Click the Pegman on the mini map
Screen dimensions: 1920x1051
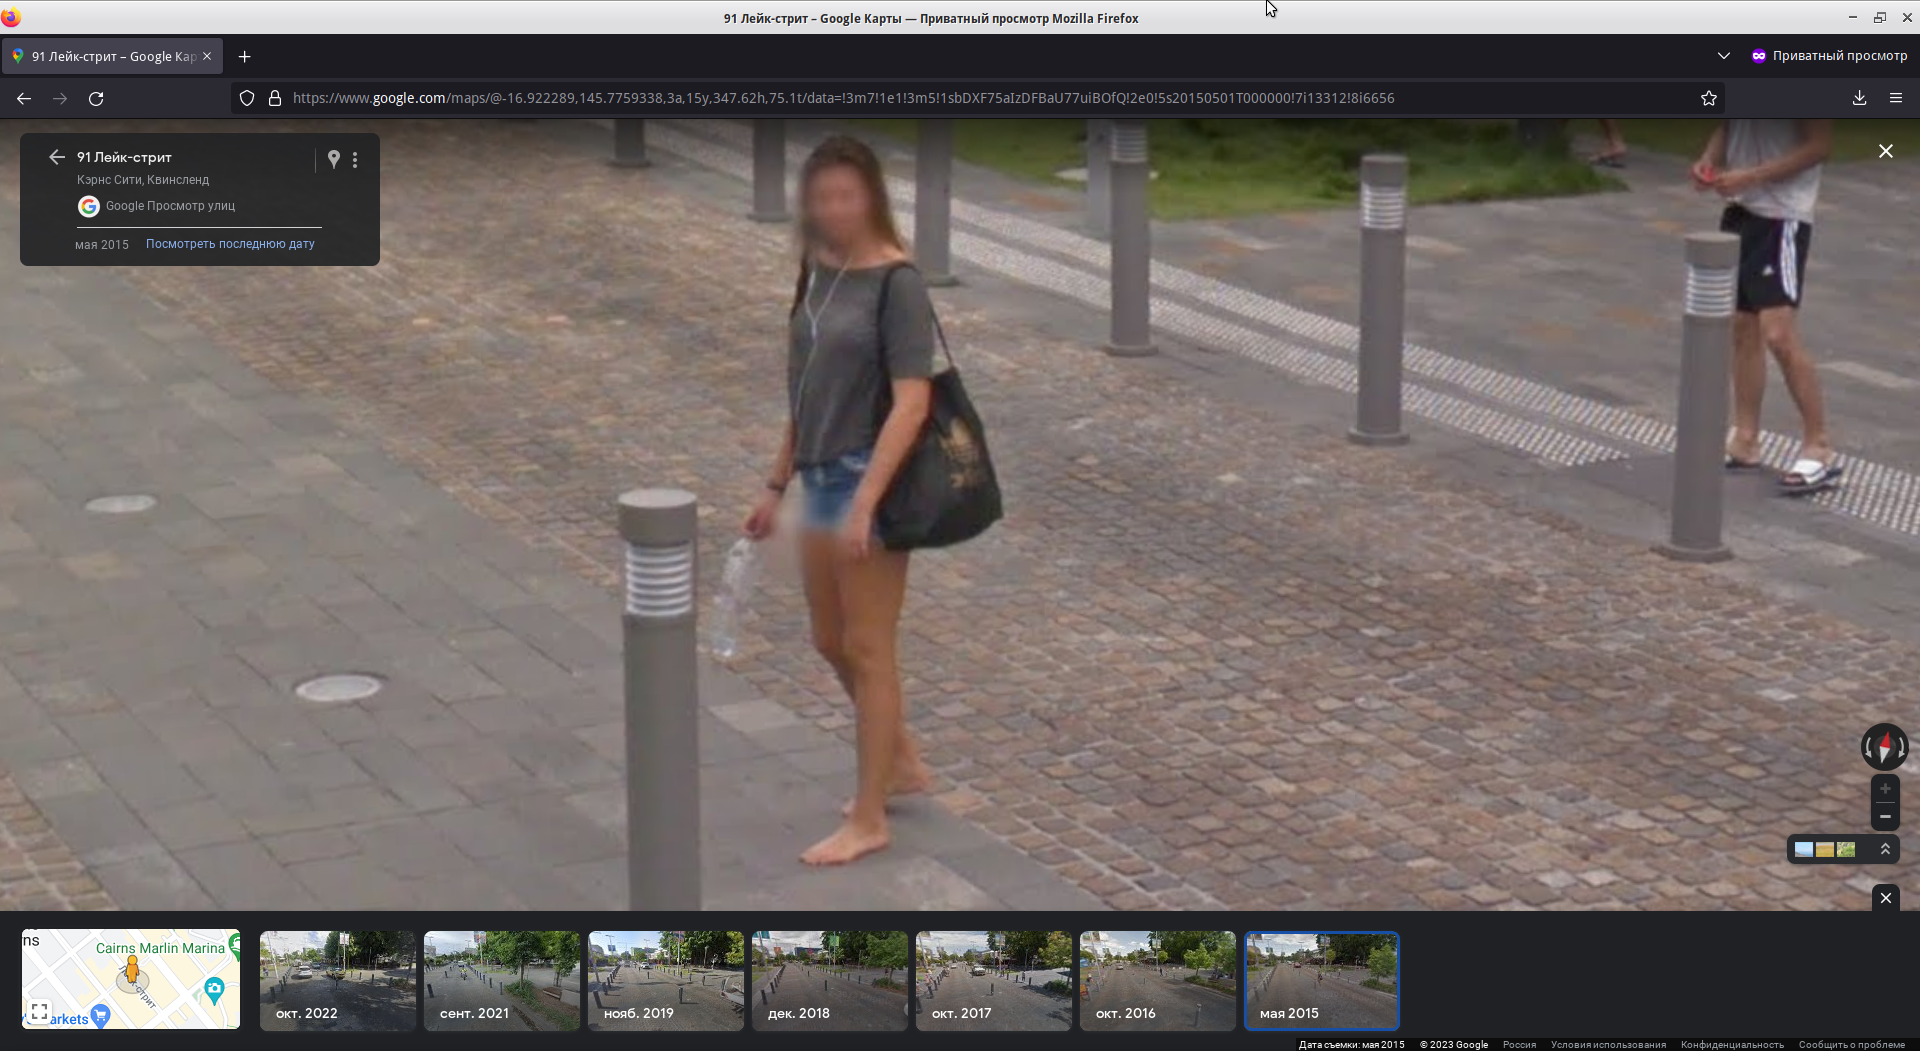coord(132,969)
